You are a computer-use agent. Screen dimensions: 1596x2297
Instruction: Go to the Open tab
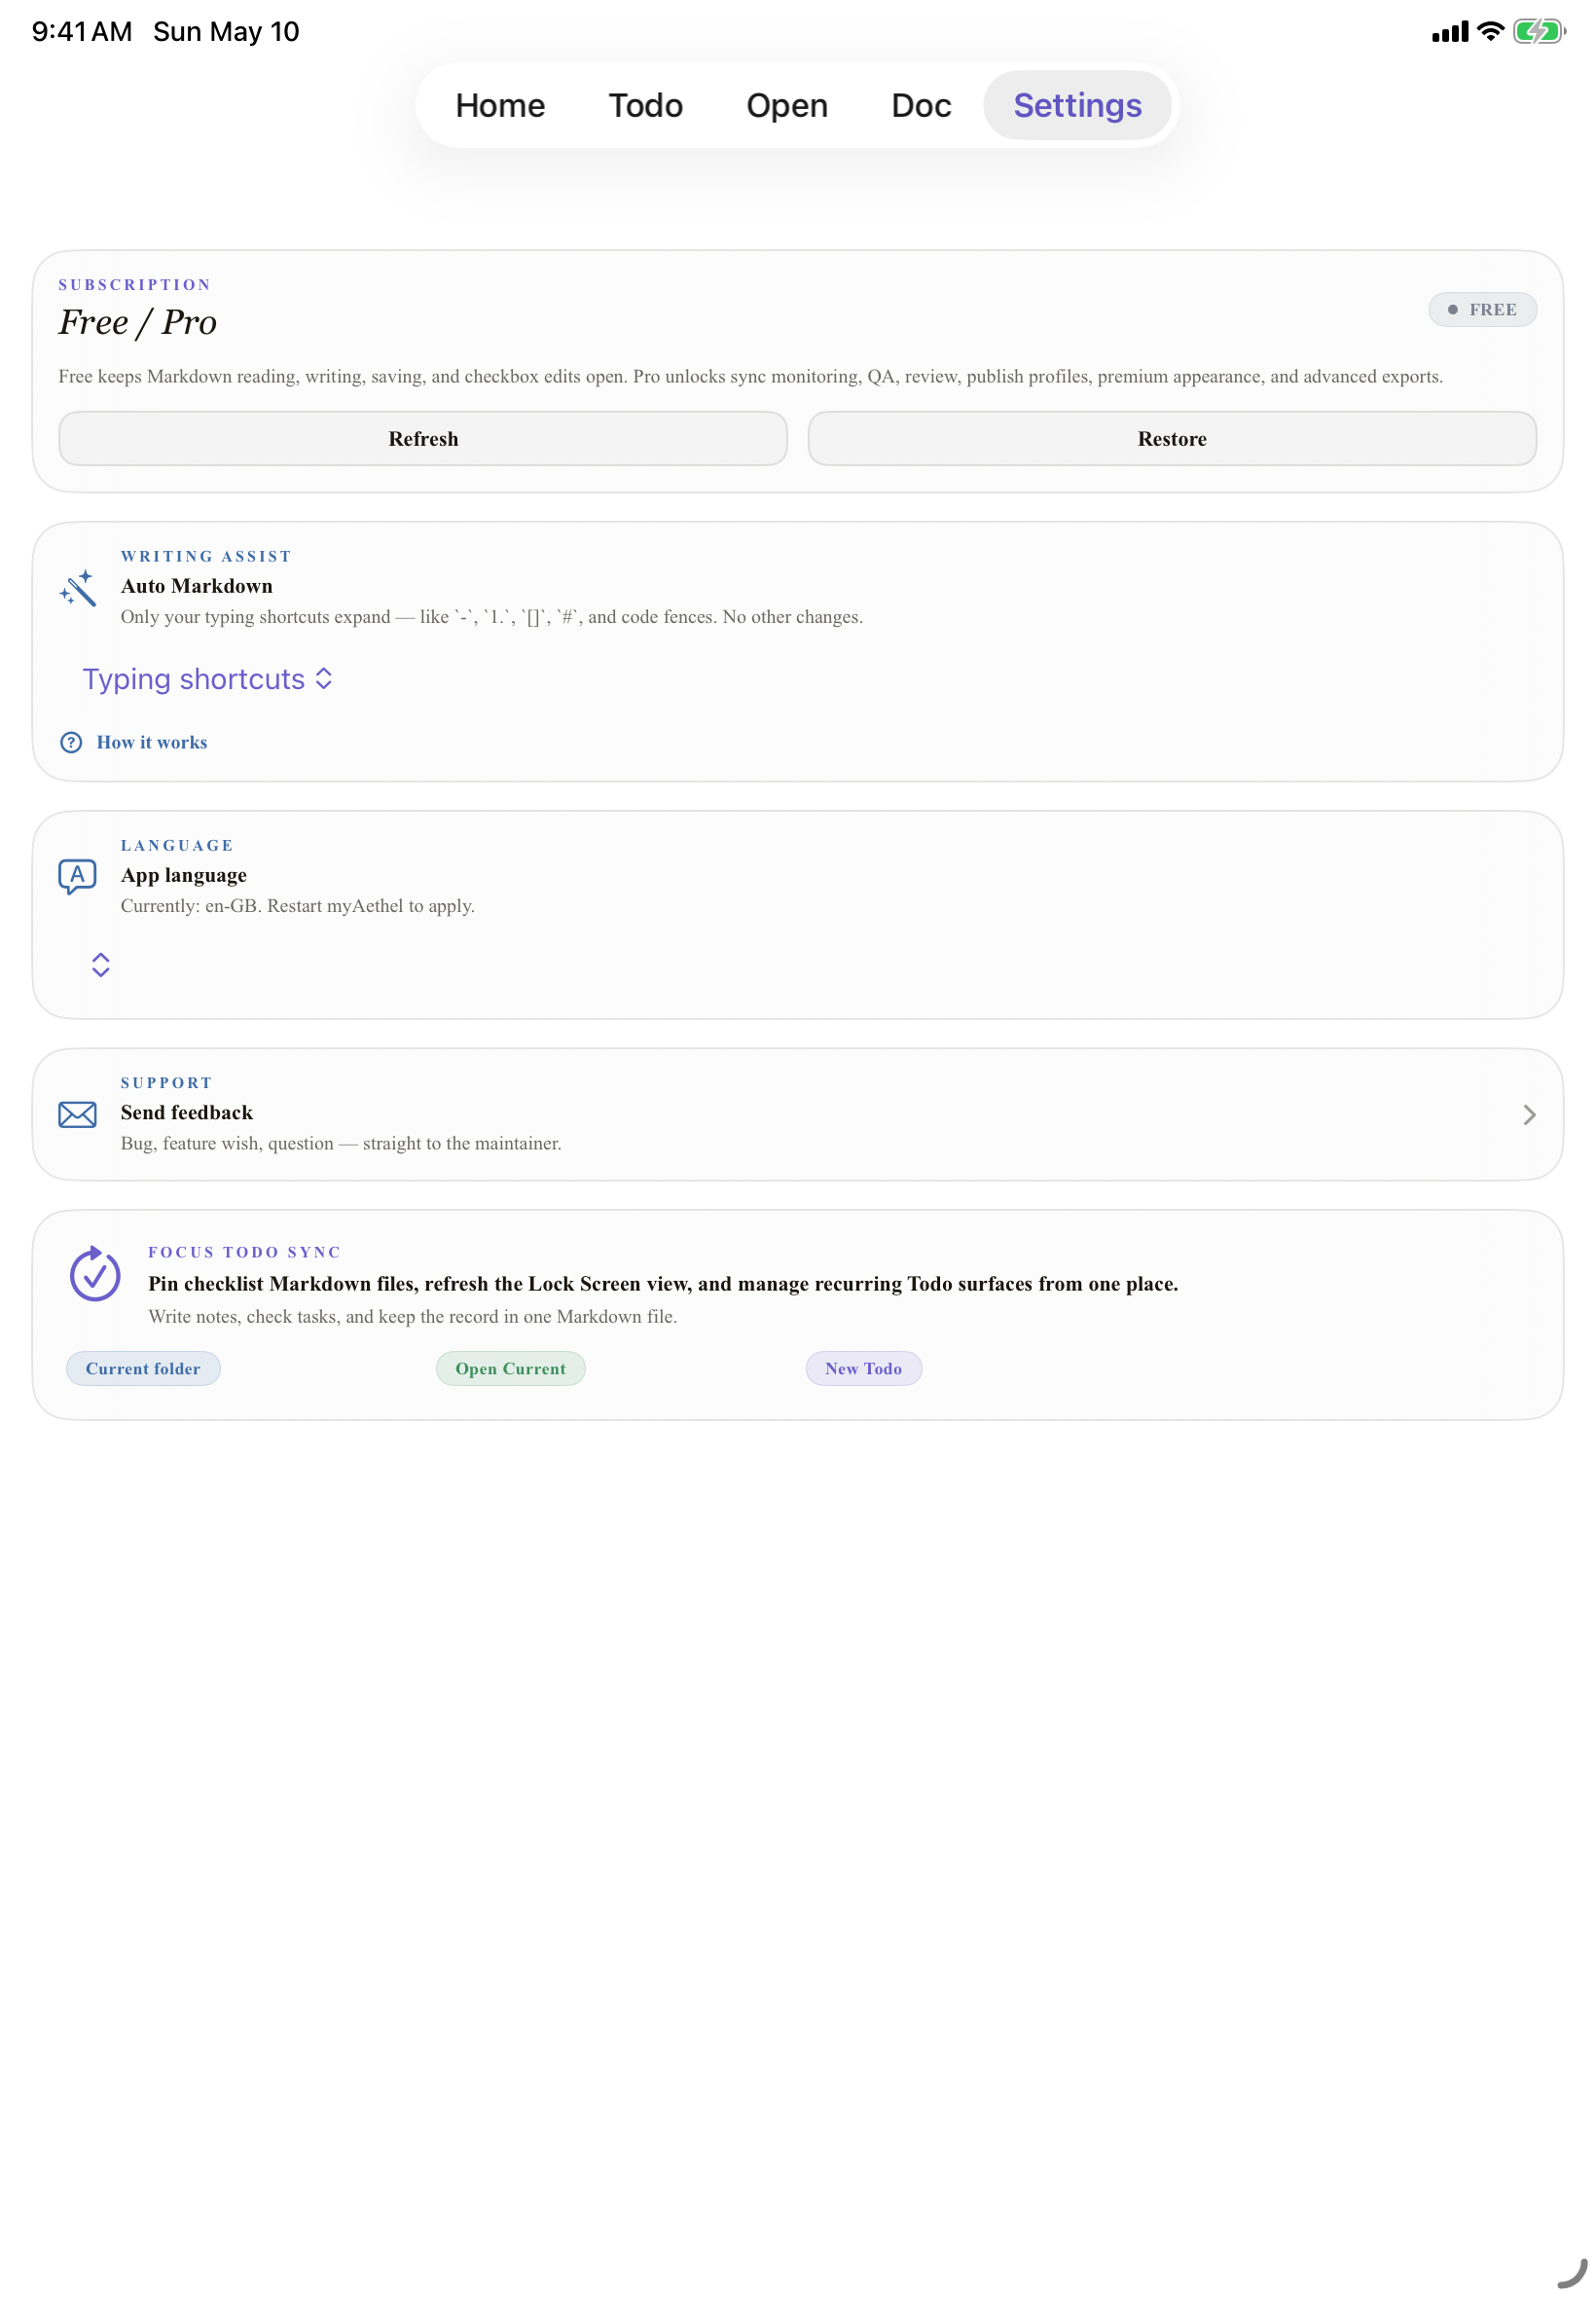[787, 105]
